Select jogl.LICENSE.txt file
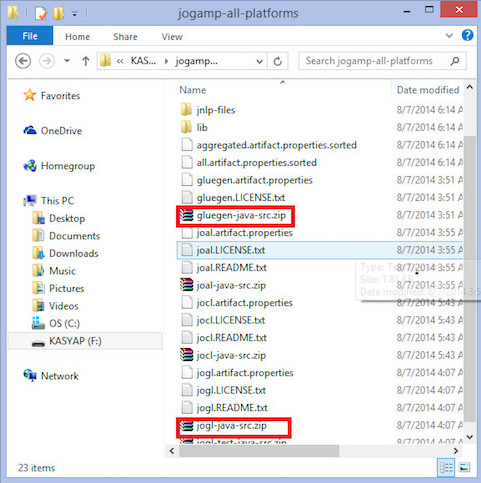This screenshot has width=481, height=483. coord(231,390)
